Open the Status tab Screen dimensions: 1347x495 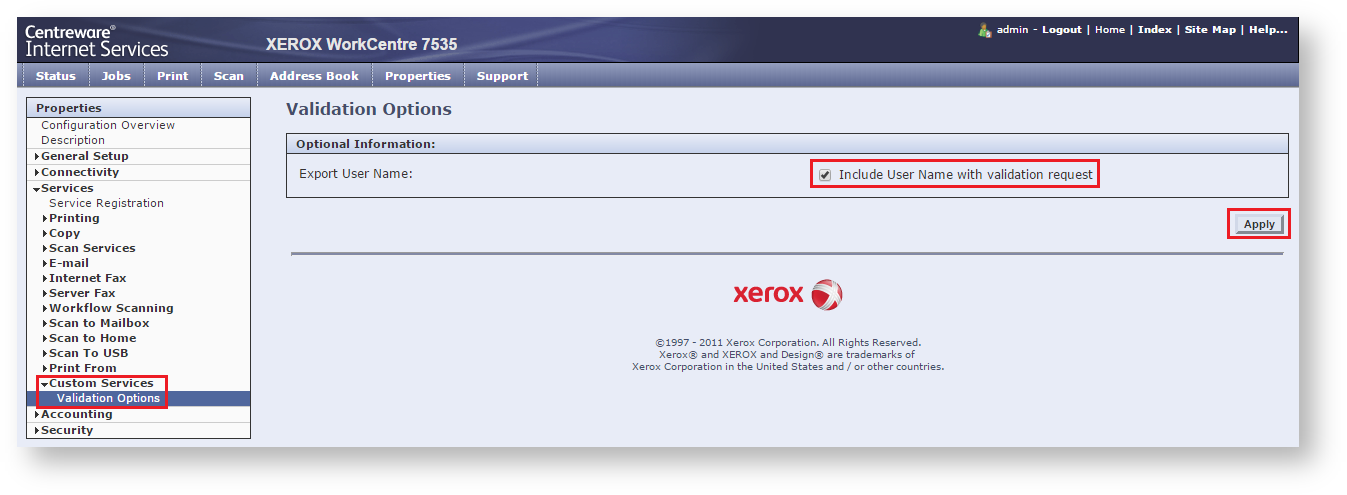pos(55,76)
